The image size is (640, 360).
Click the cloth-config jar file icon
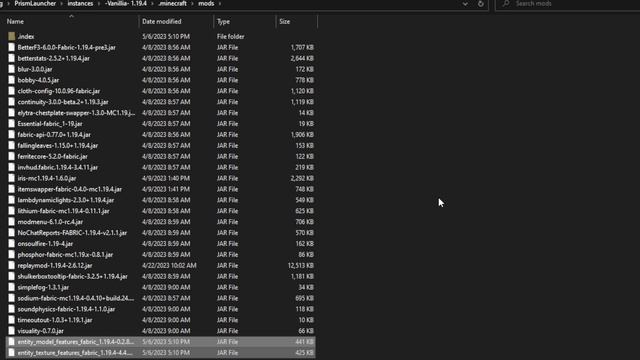click(11, 91)
